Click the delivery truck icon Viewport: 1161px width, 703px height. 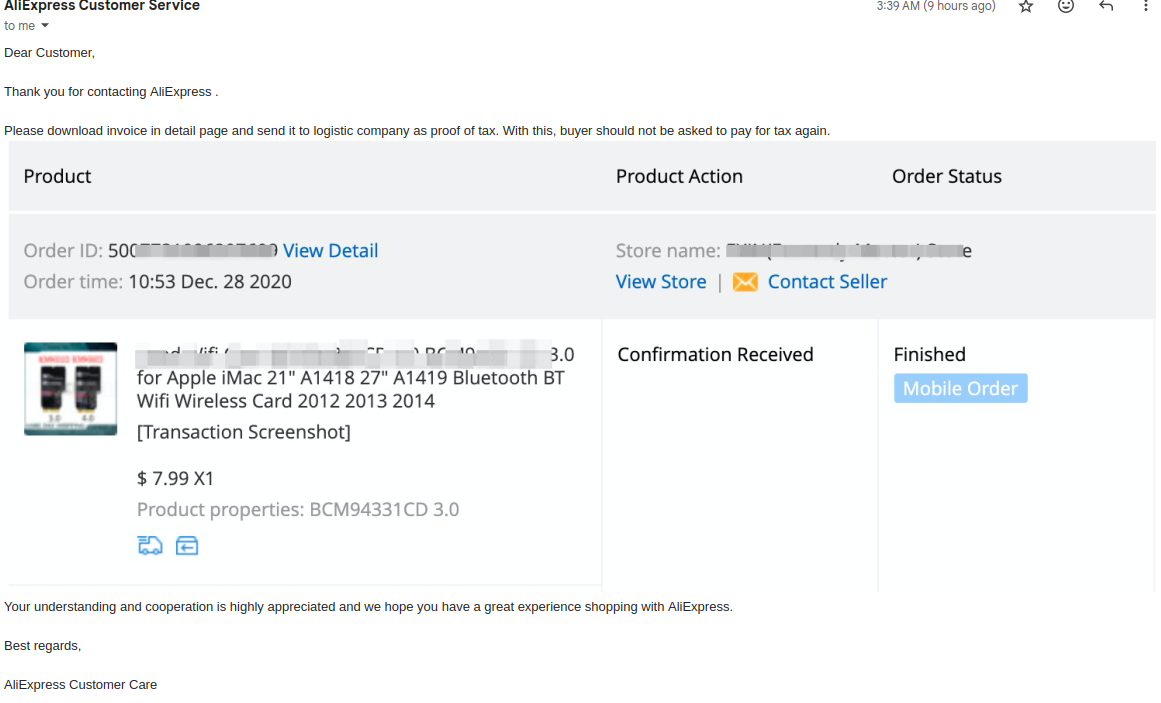150,546
